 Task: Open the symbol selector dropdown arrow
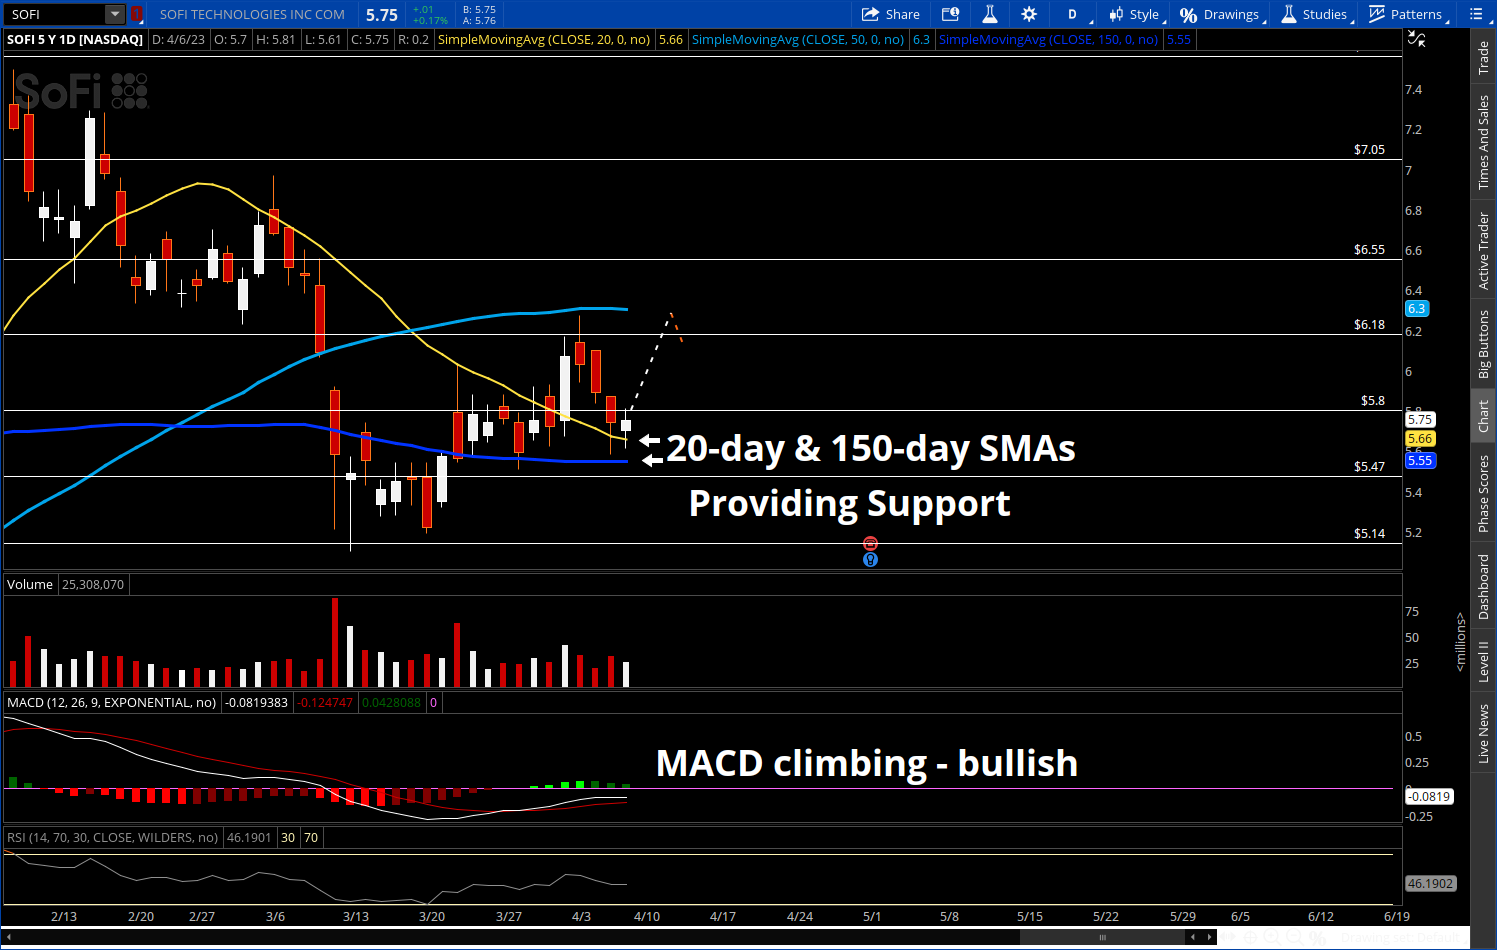coord(115,14)
